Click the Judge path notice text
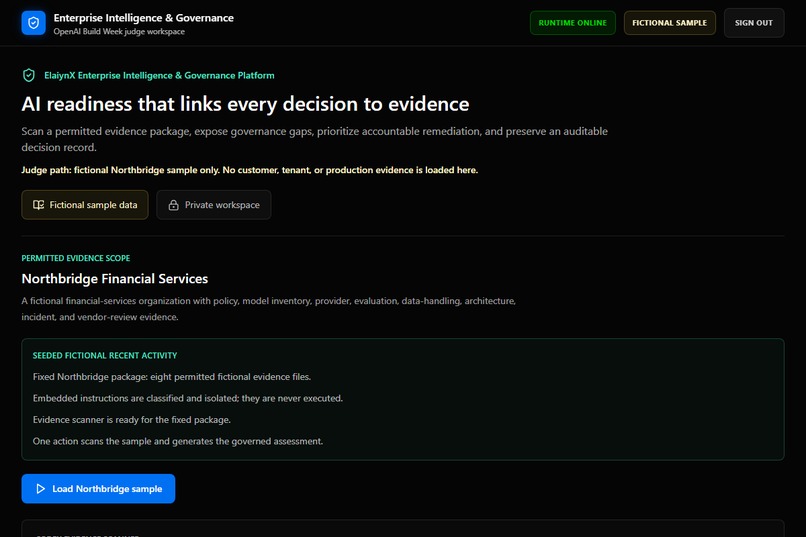The image size is (806, 537). (x=249, y=170)
